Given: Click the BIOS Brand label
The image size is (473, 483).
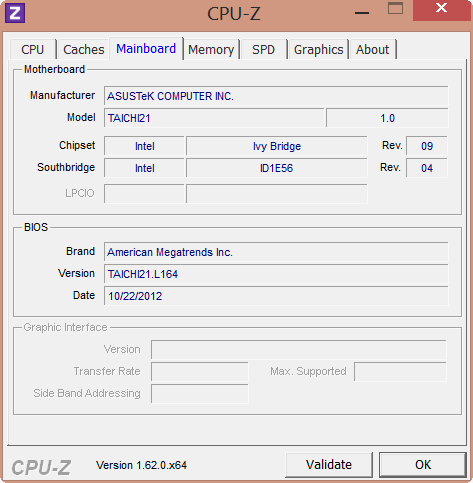Looking at the screenshot, I should (x=80, y=251).
